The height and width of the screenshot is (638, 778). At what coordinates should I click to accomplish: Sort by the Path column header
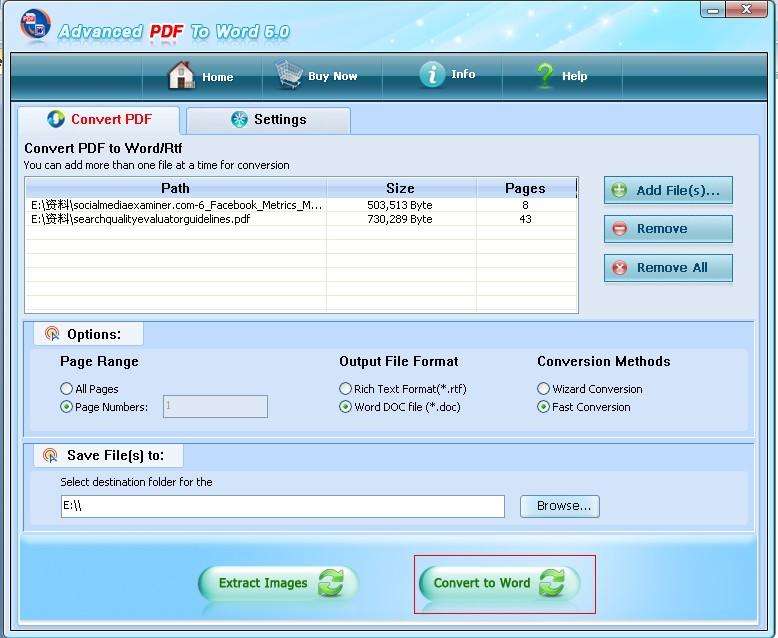coord(176,188)
